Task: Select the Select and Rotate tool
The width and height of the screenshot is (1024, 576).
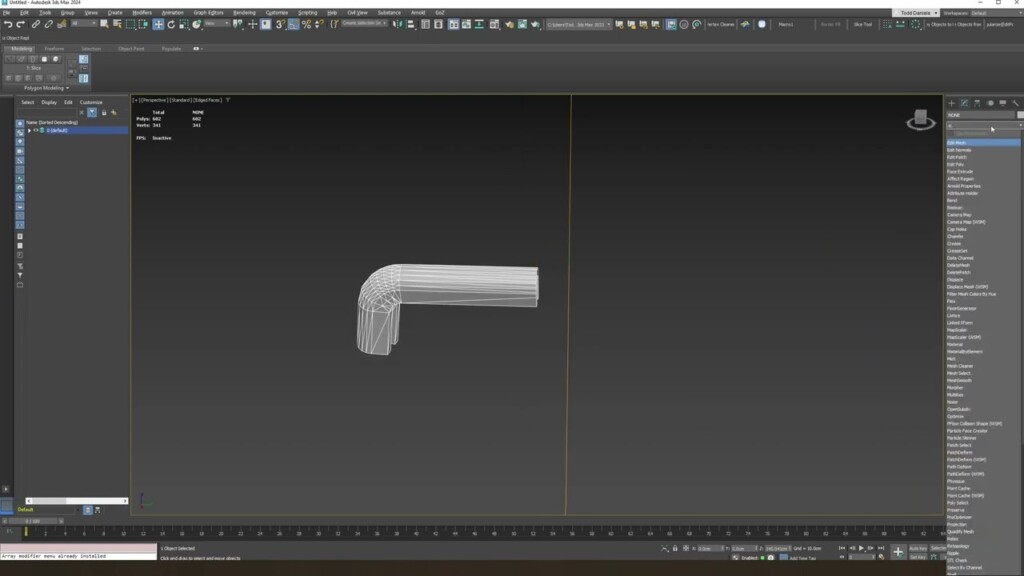Action: (x=170, y=25)
